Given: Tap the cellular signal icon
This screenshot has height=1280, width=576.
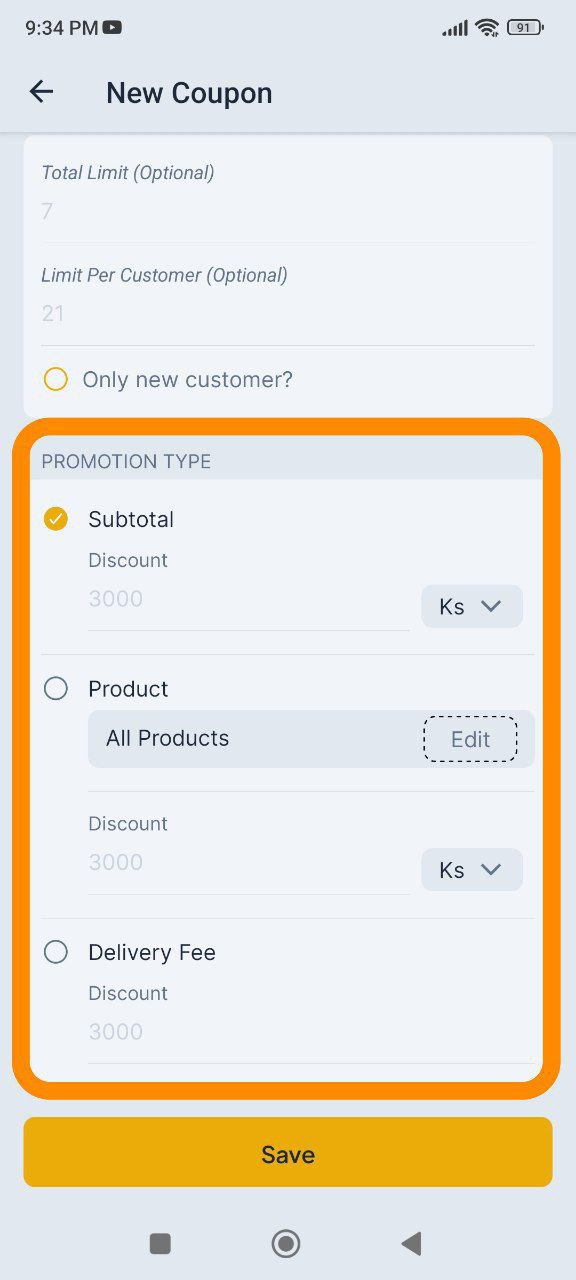Looking at the screenshot, I should click(x=455, y=28).
